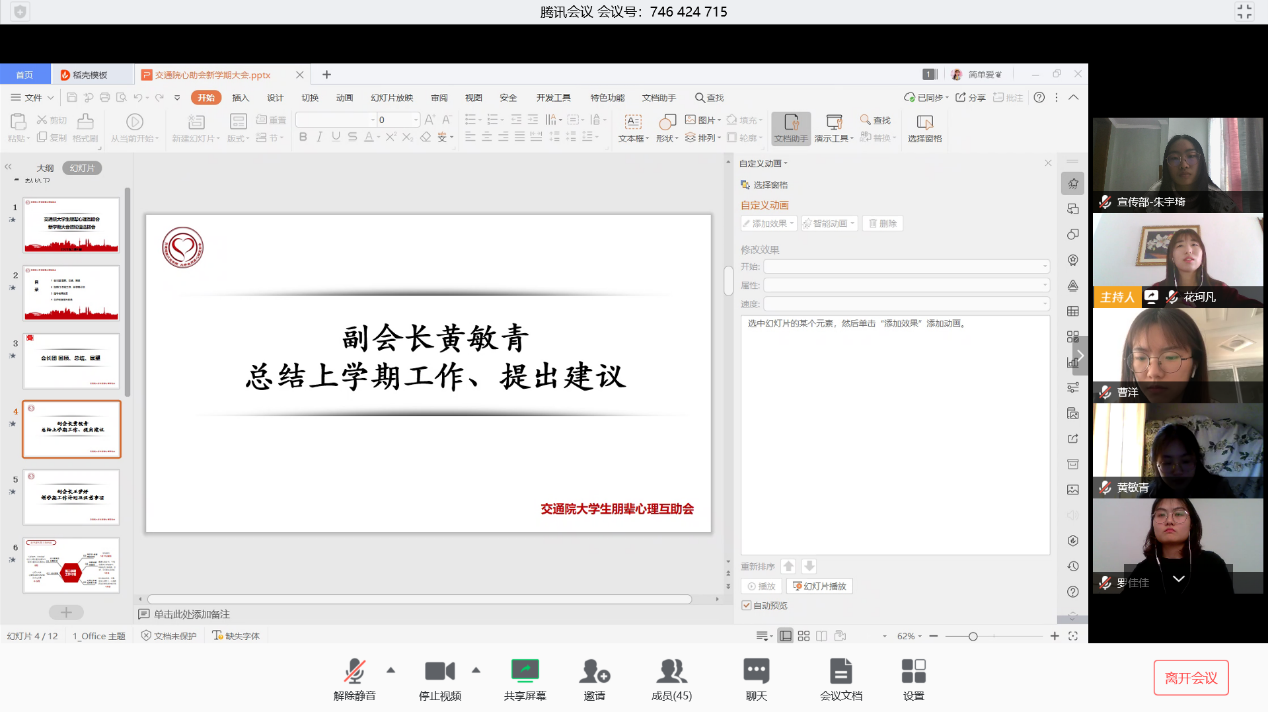Stop the camera video (停止视频)
The height and width of the screenshot is (712, 1268).
[x=440, y=671]
